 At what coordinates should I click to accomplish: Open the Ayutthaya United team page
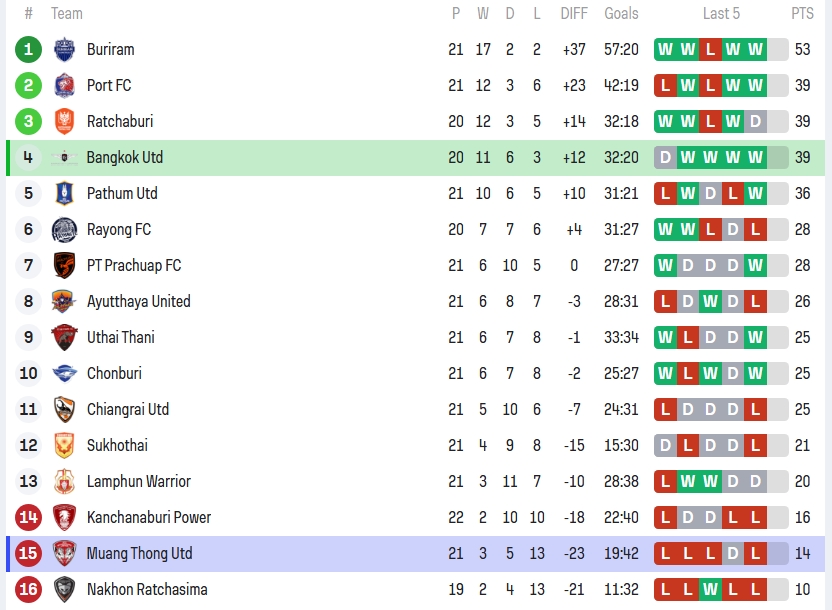pos(138,301)
